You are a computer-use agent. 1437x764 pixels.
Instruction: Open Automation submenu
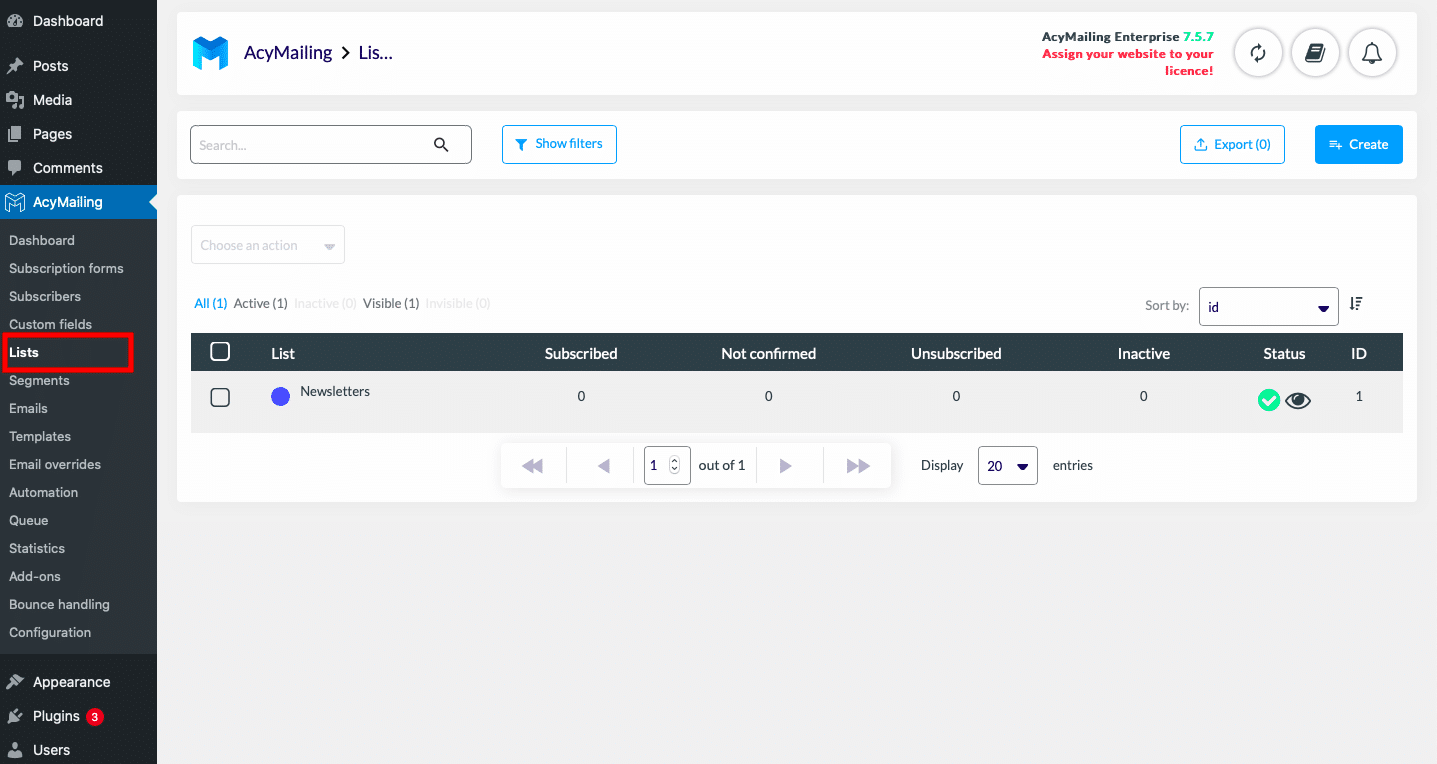click(43, 492)
